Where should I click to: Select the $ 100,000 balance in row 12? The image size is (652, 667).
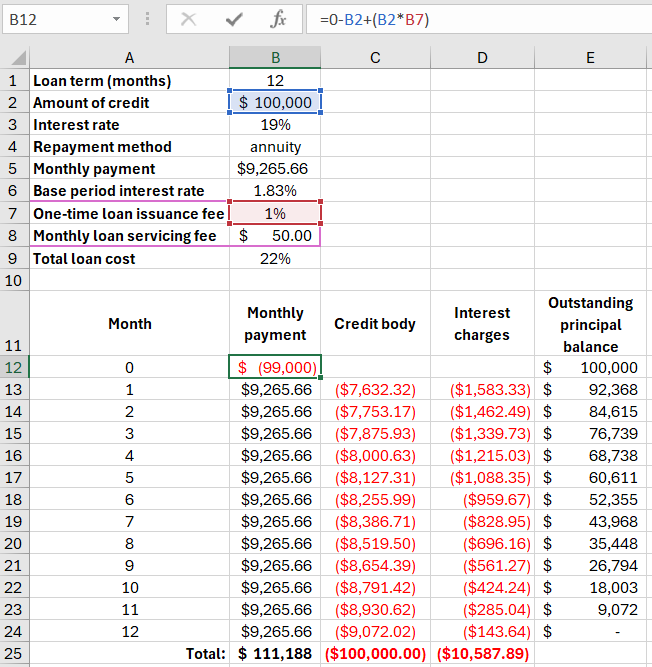pyautogui.click(x=590, y=367)
